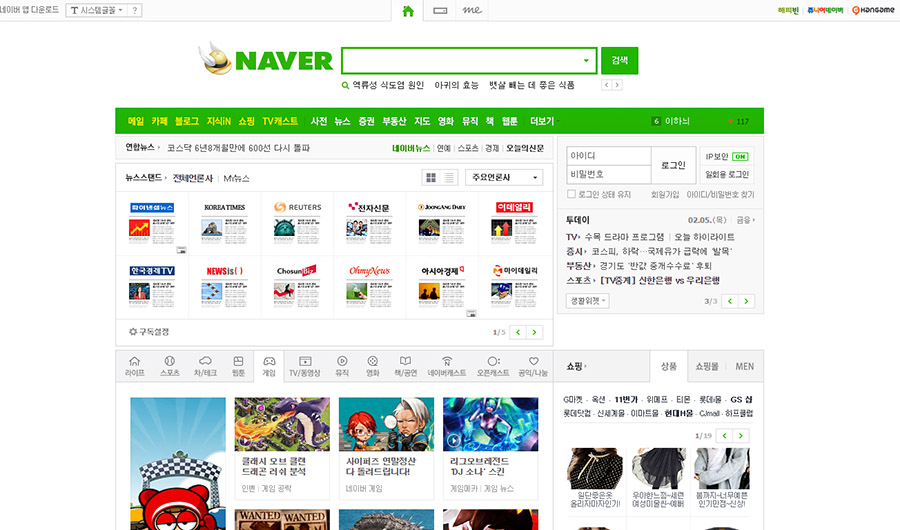
Task: Select the 영화 film reel icon tab
Action: coord(373,366)
